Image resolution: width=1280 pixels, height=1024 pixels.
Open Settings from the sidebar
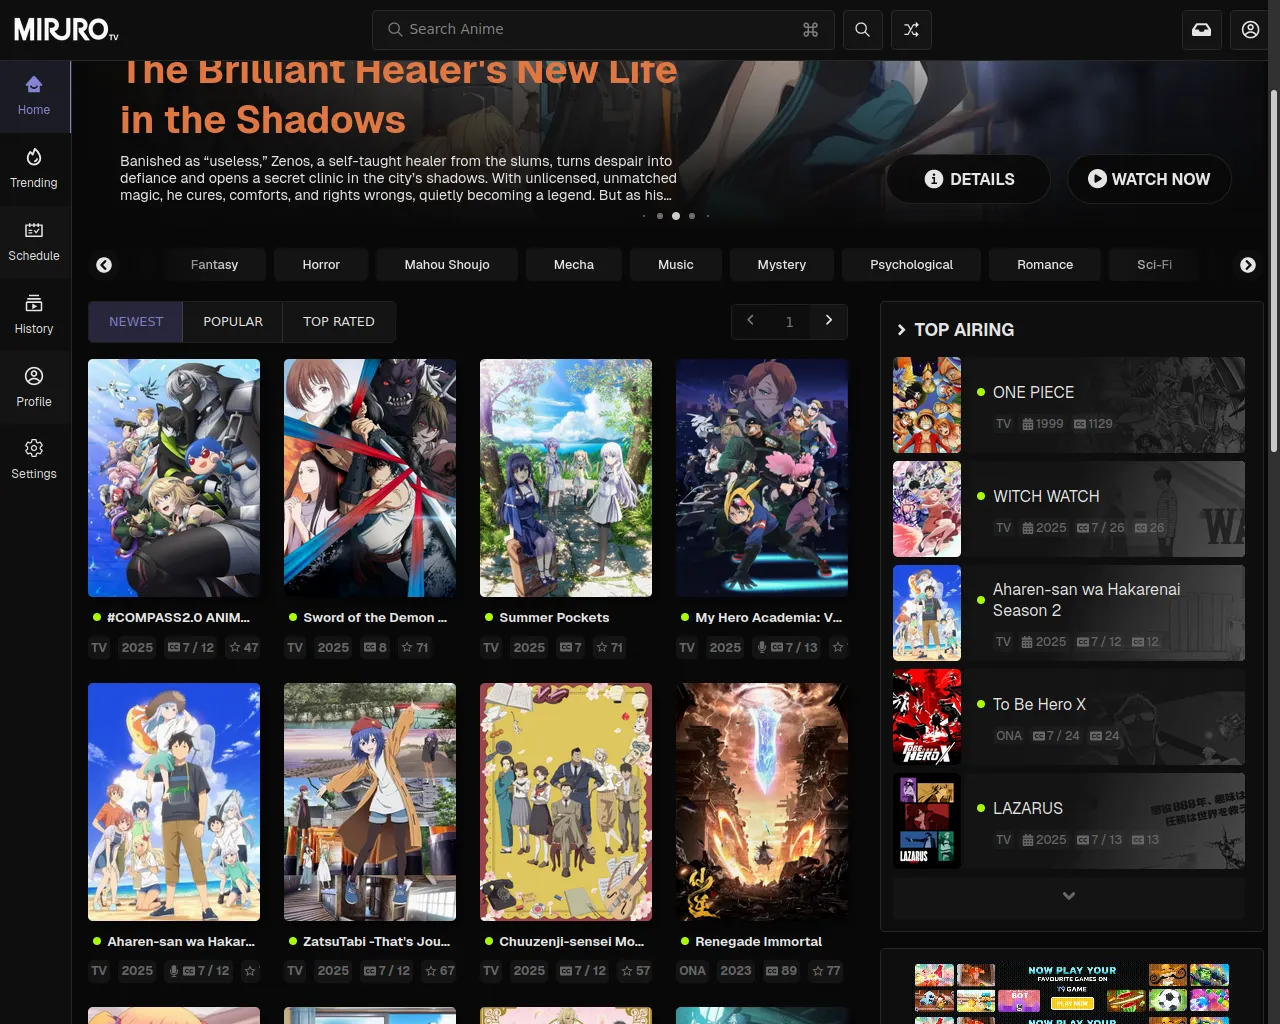[x=34, y=460]
